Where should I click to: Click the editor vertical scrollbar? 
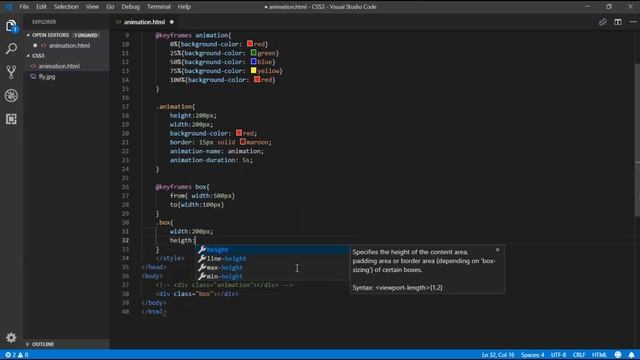coord(637,140)
